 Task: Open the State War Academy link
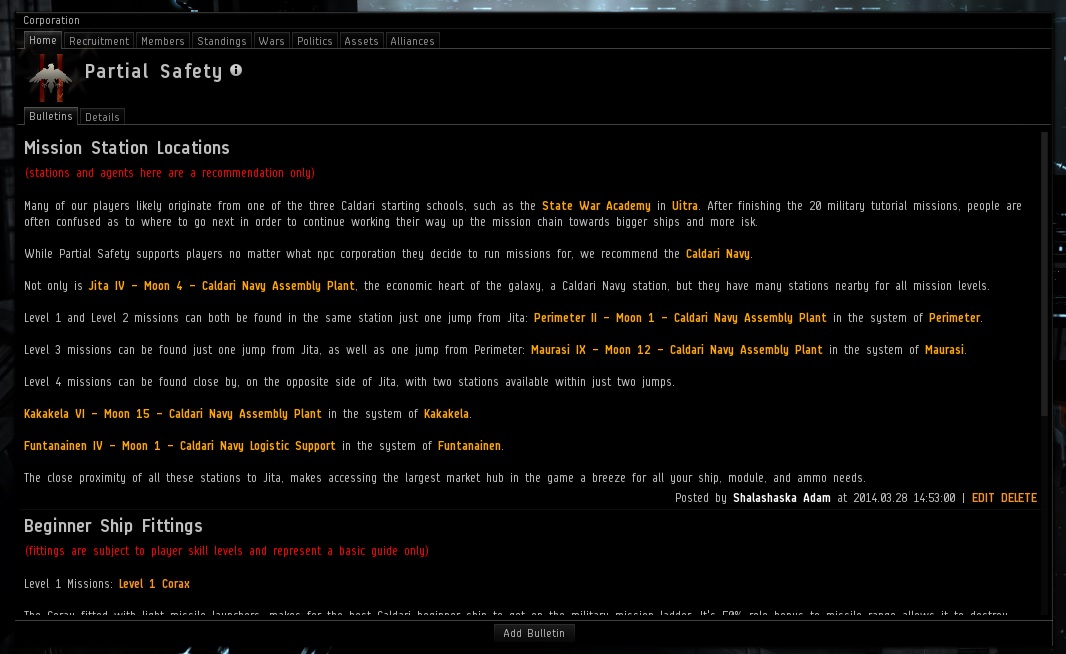pos(596,206)
